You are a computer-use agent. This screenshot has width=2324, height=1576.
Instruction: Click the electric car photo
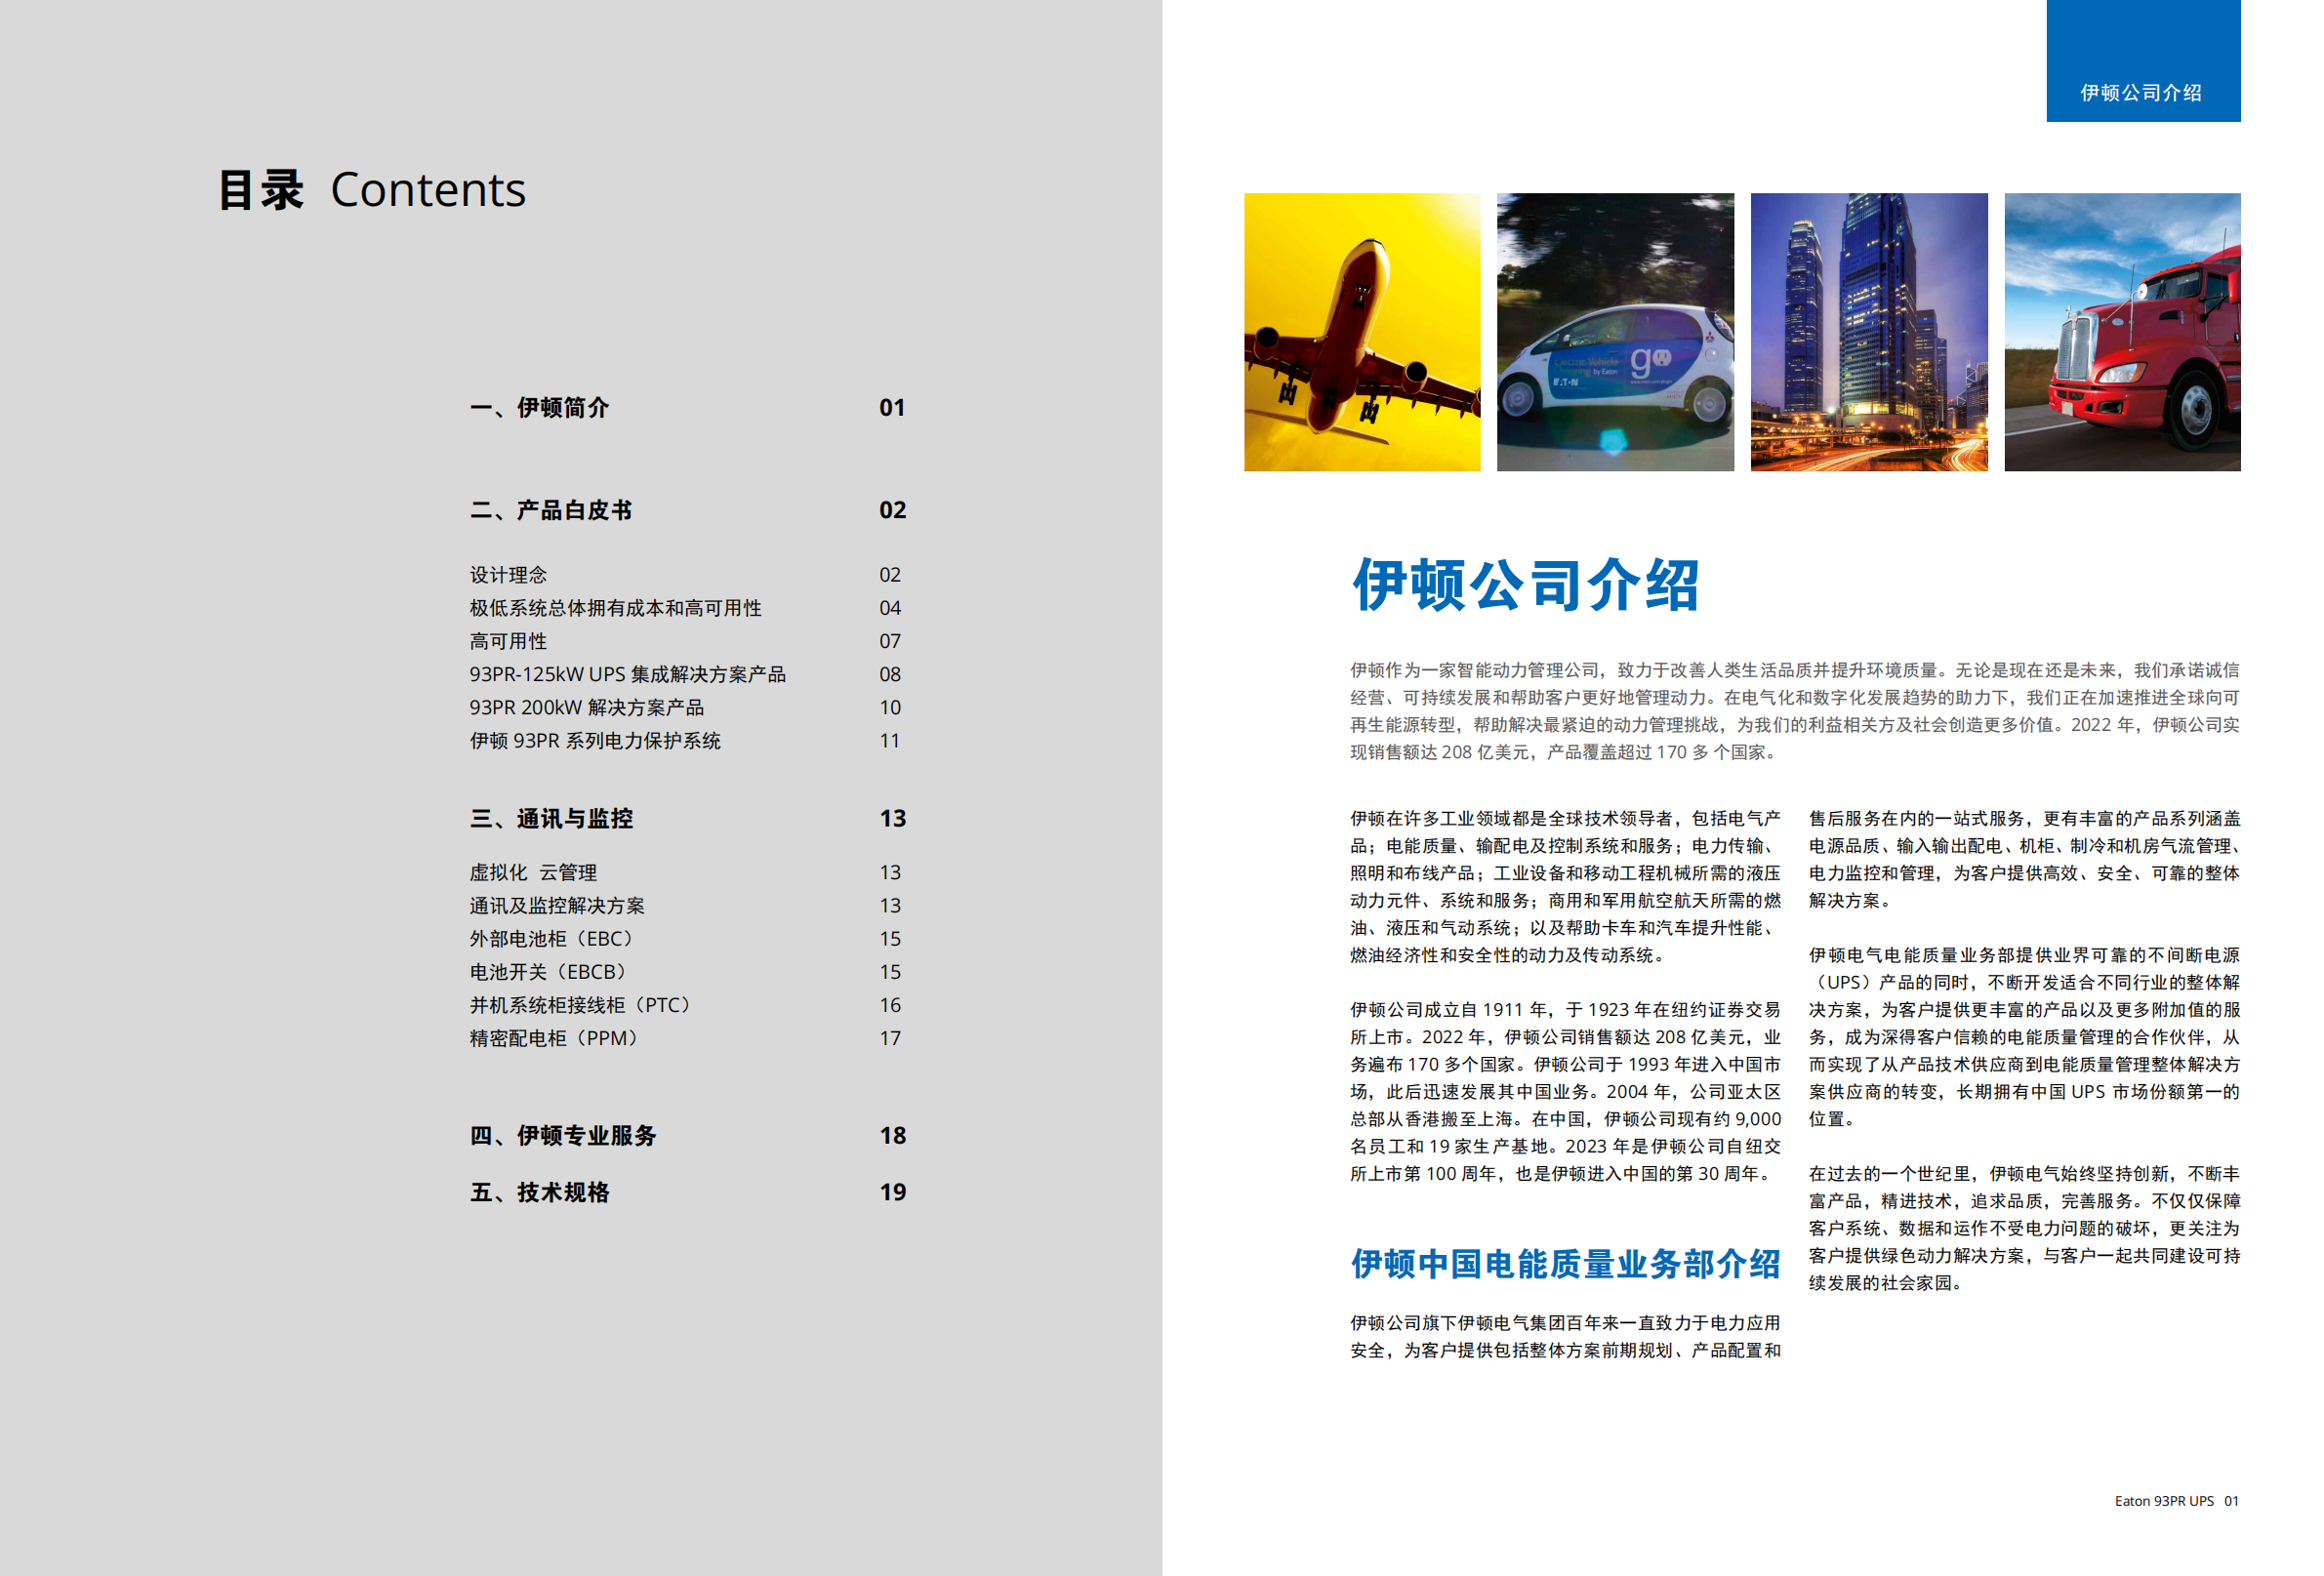tap(1615, 332)
